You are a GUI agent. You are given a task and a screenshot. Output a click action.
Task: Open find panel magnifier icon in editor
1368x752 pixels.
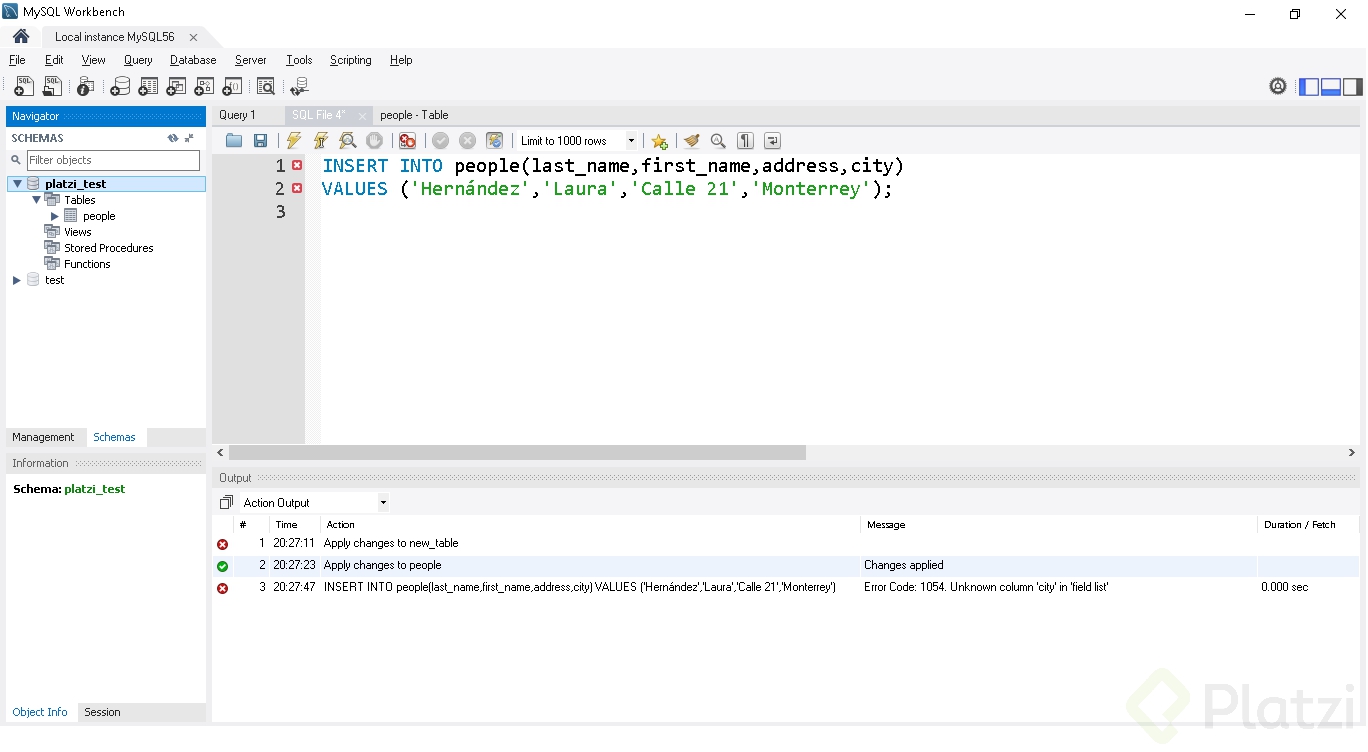pos(718,141)
